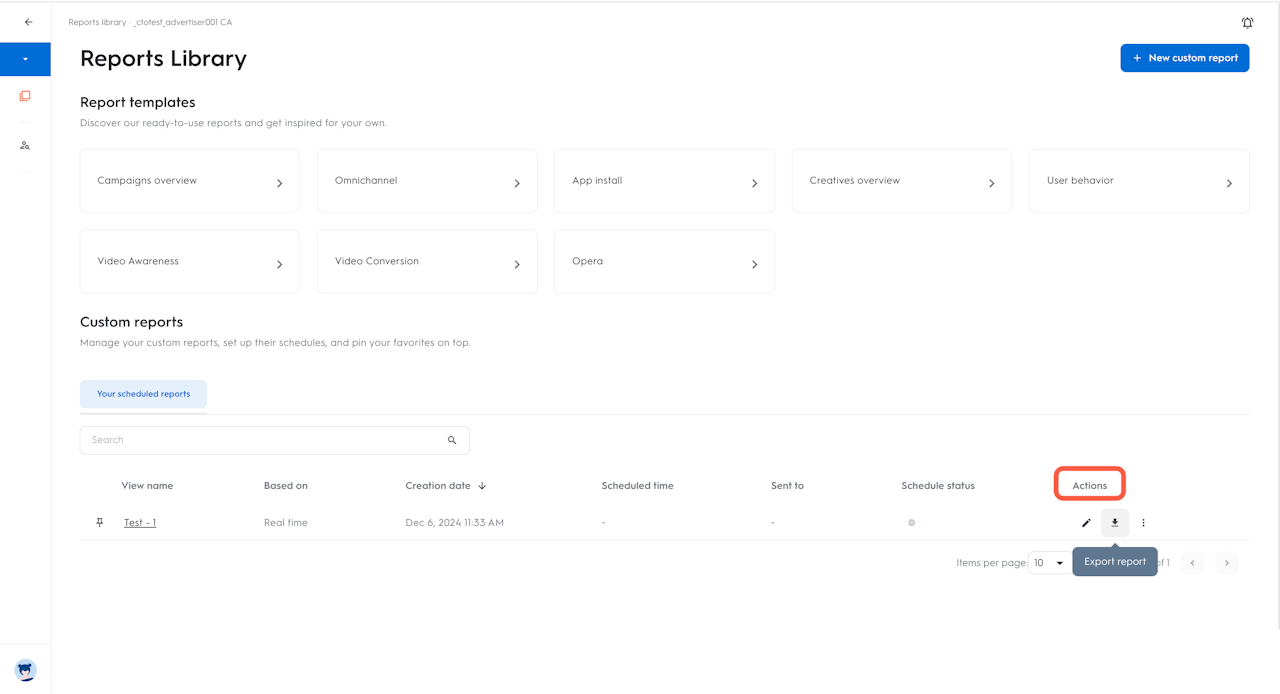The width and height of the screenshot is (1280, 694).
Task: Toggle schedule status for Test - 1
Action: click(911, 523)
